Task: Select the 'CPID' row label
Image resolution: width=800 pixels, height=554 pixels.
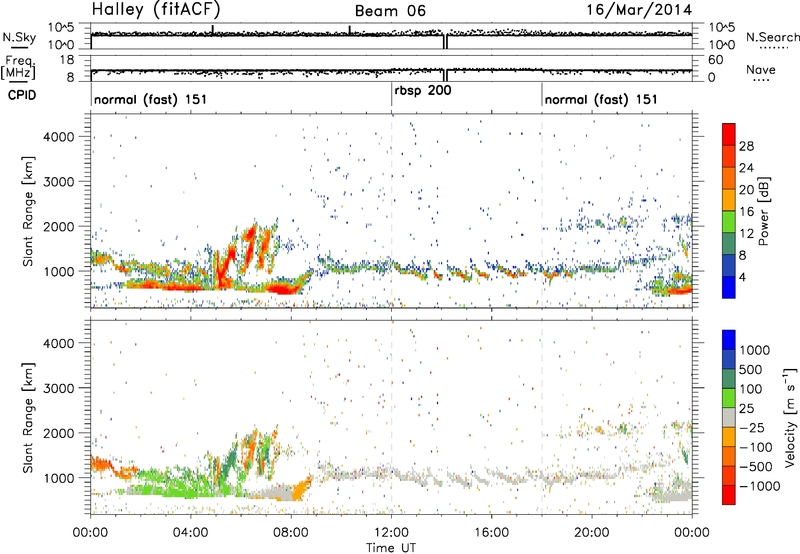Action: [22, 95]
